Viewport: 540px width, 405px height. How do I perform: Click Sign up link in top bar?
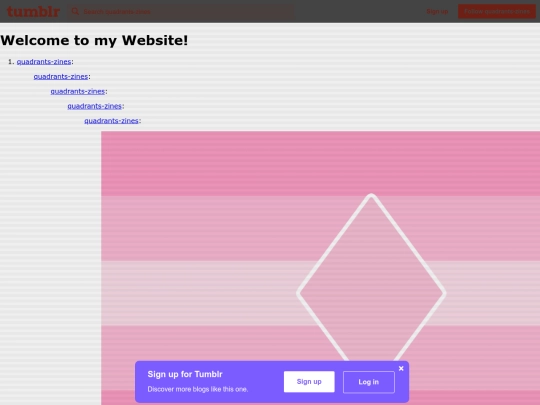tap(437, 11)
